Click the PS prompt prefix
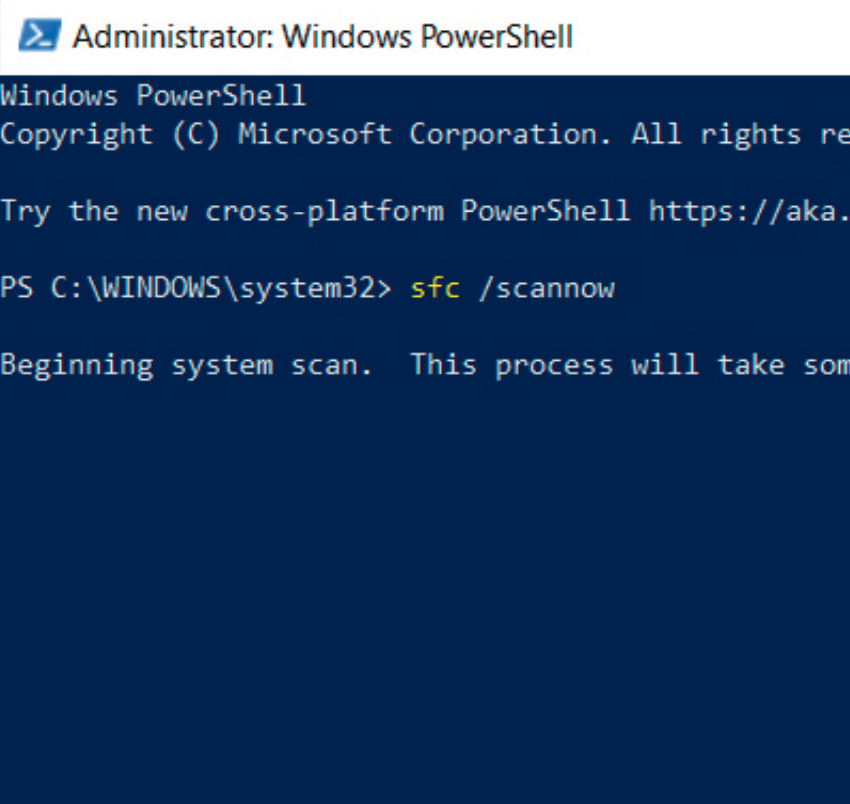This screenshot has width=850, height=804. point(16,289)
